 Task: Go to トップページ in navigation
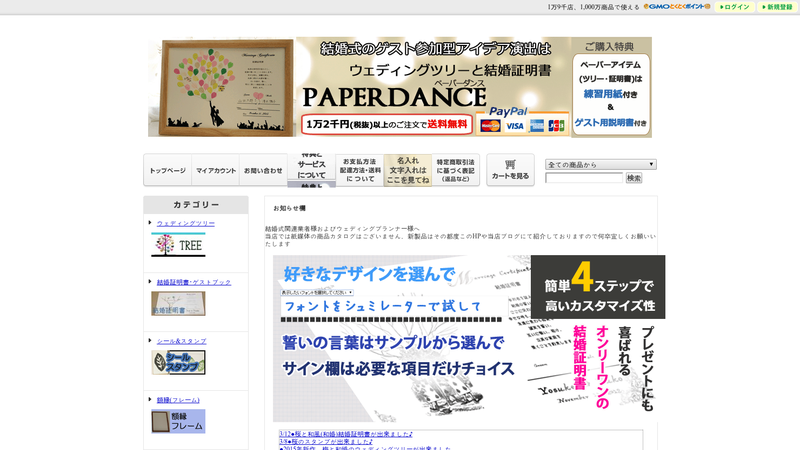tap(167, 170)
